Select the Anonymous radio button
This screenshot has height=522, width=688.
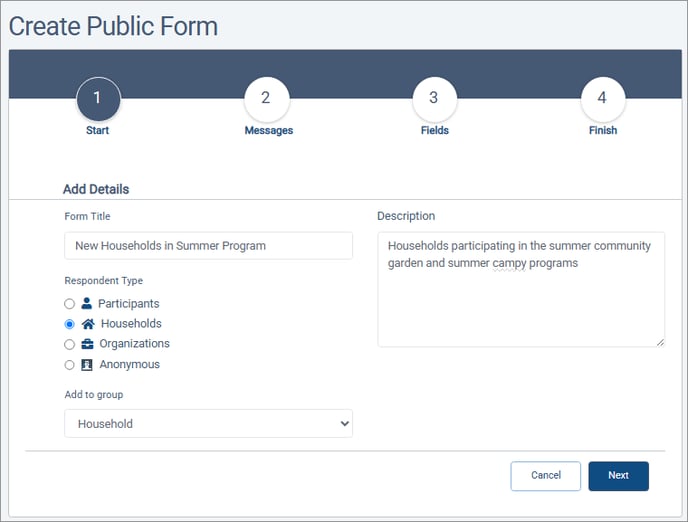(x=69, y=365)
